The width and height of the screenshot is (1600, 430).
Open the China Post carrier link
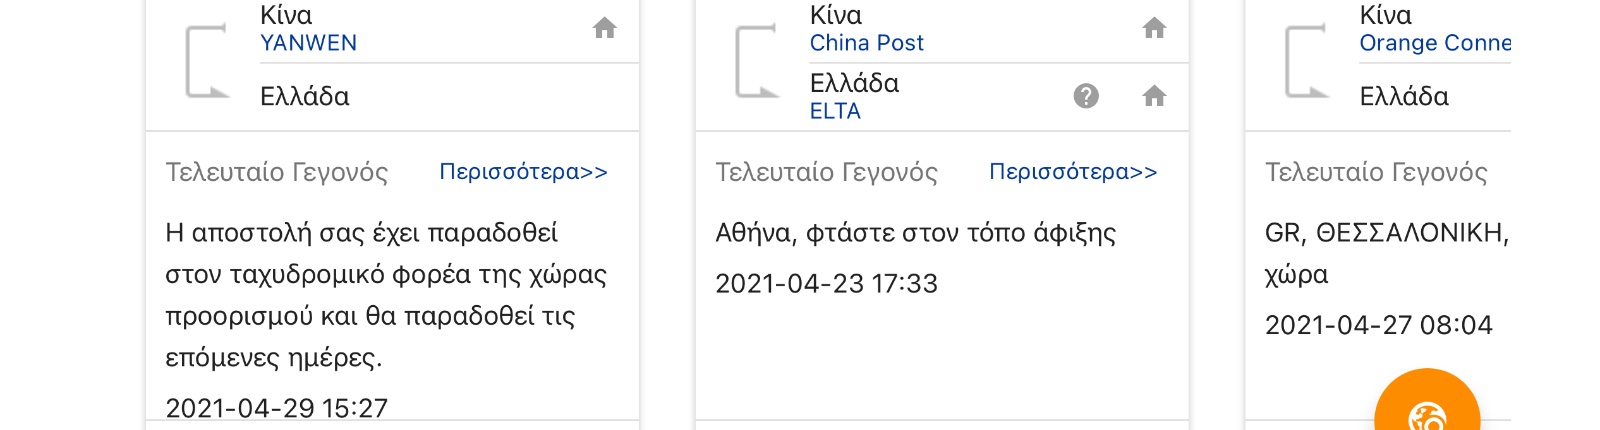[x=866, y=43]
